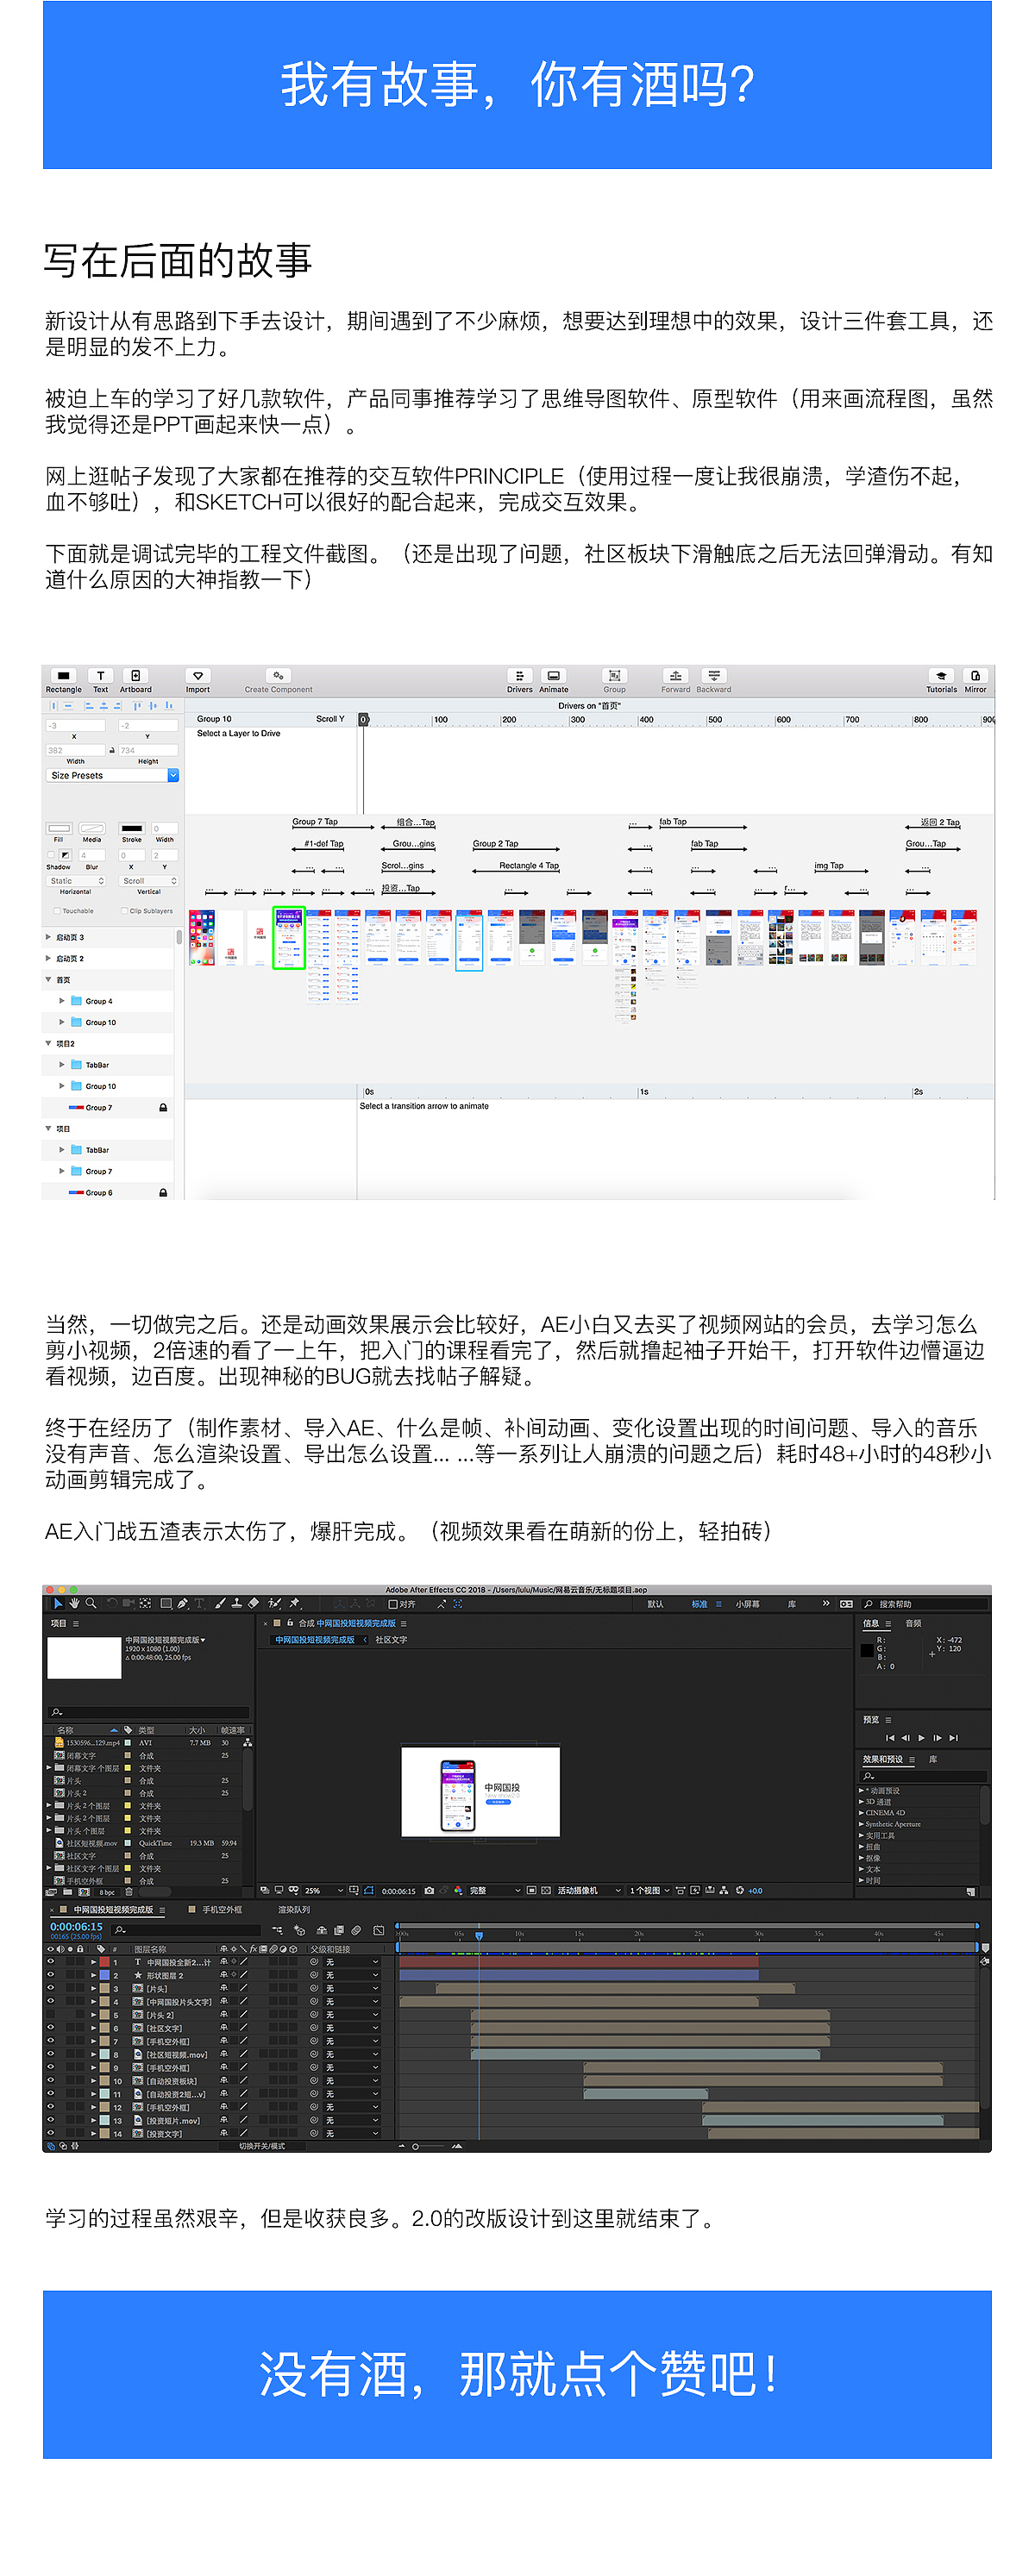Click the Width value field 382
This screenshot has height=2576, width=1035.
pos(75,750)
